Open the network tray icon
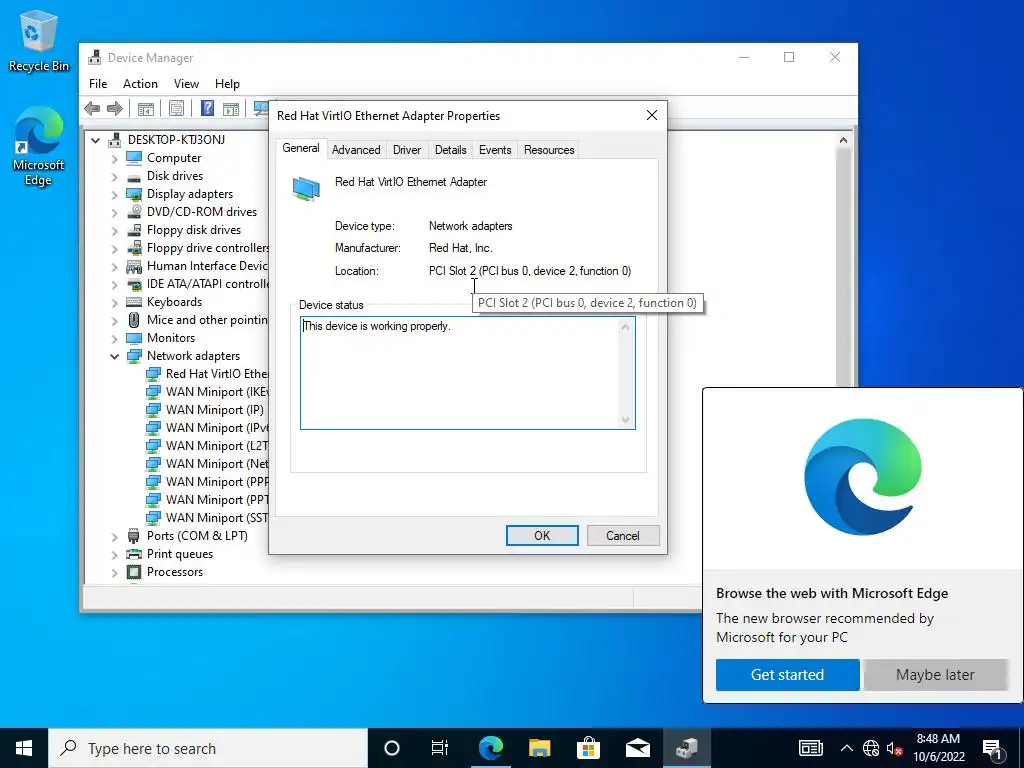 tap(871, 748)
